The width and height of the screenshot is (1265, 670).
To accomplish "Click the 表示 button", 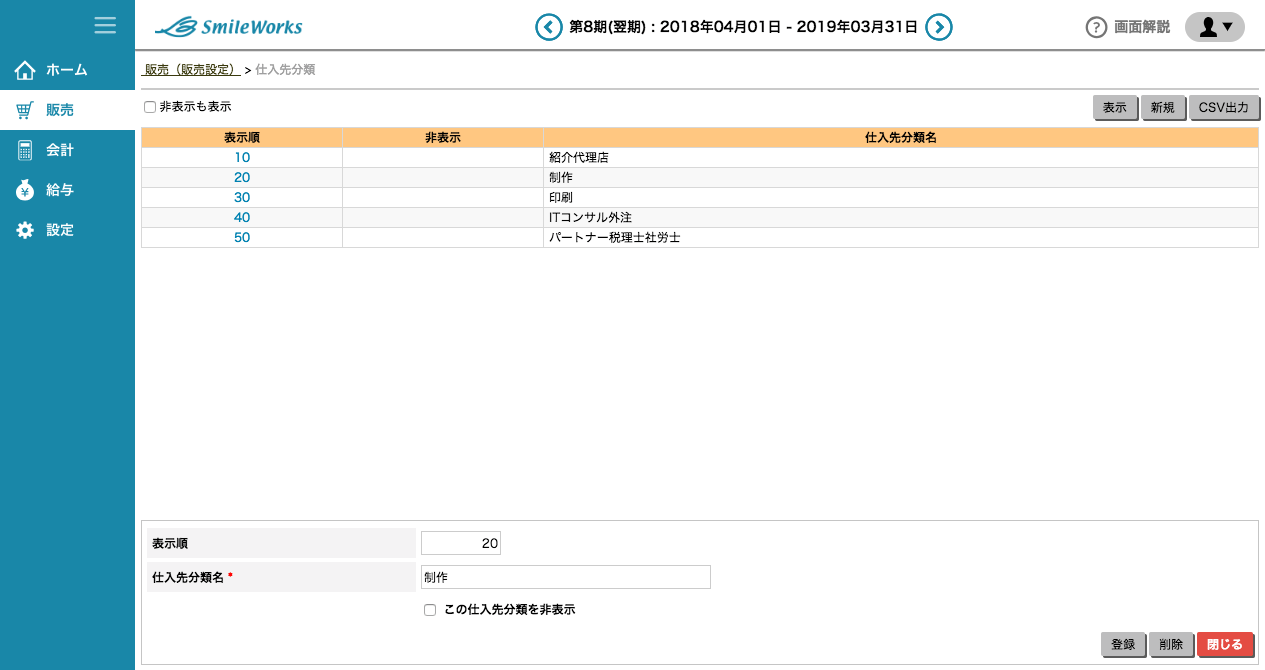I will point(1115,108).
